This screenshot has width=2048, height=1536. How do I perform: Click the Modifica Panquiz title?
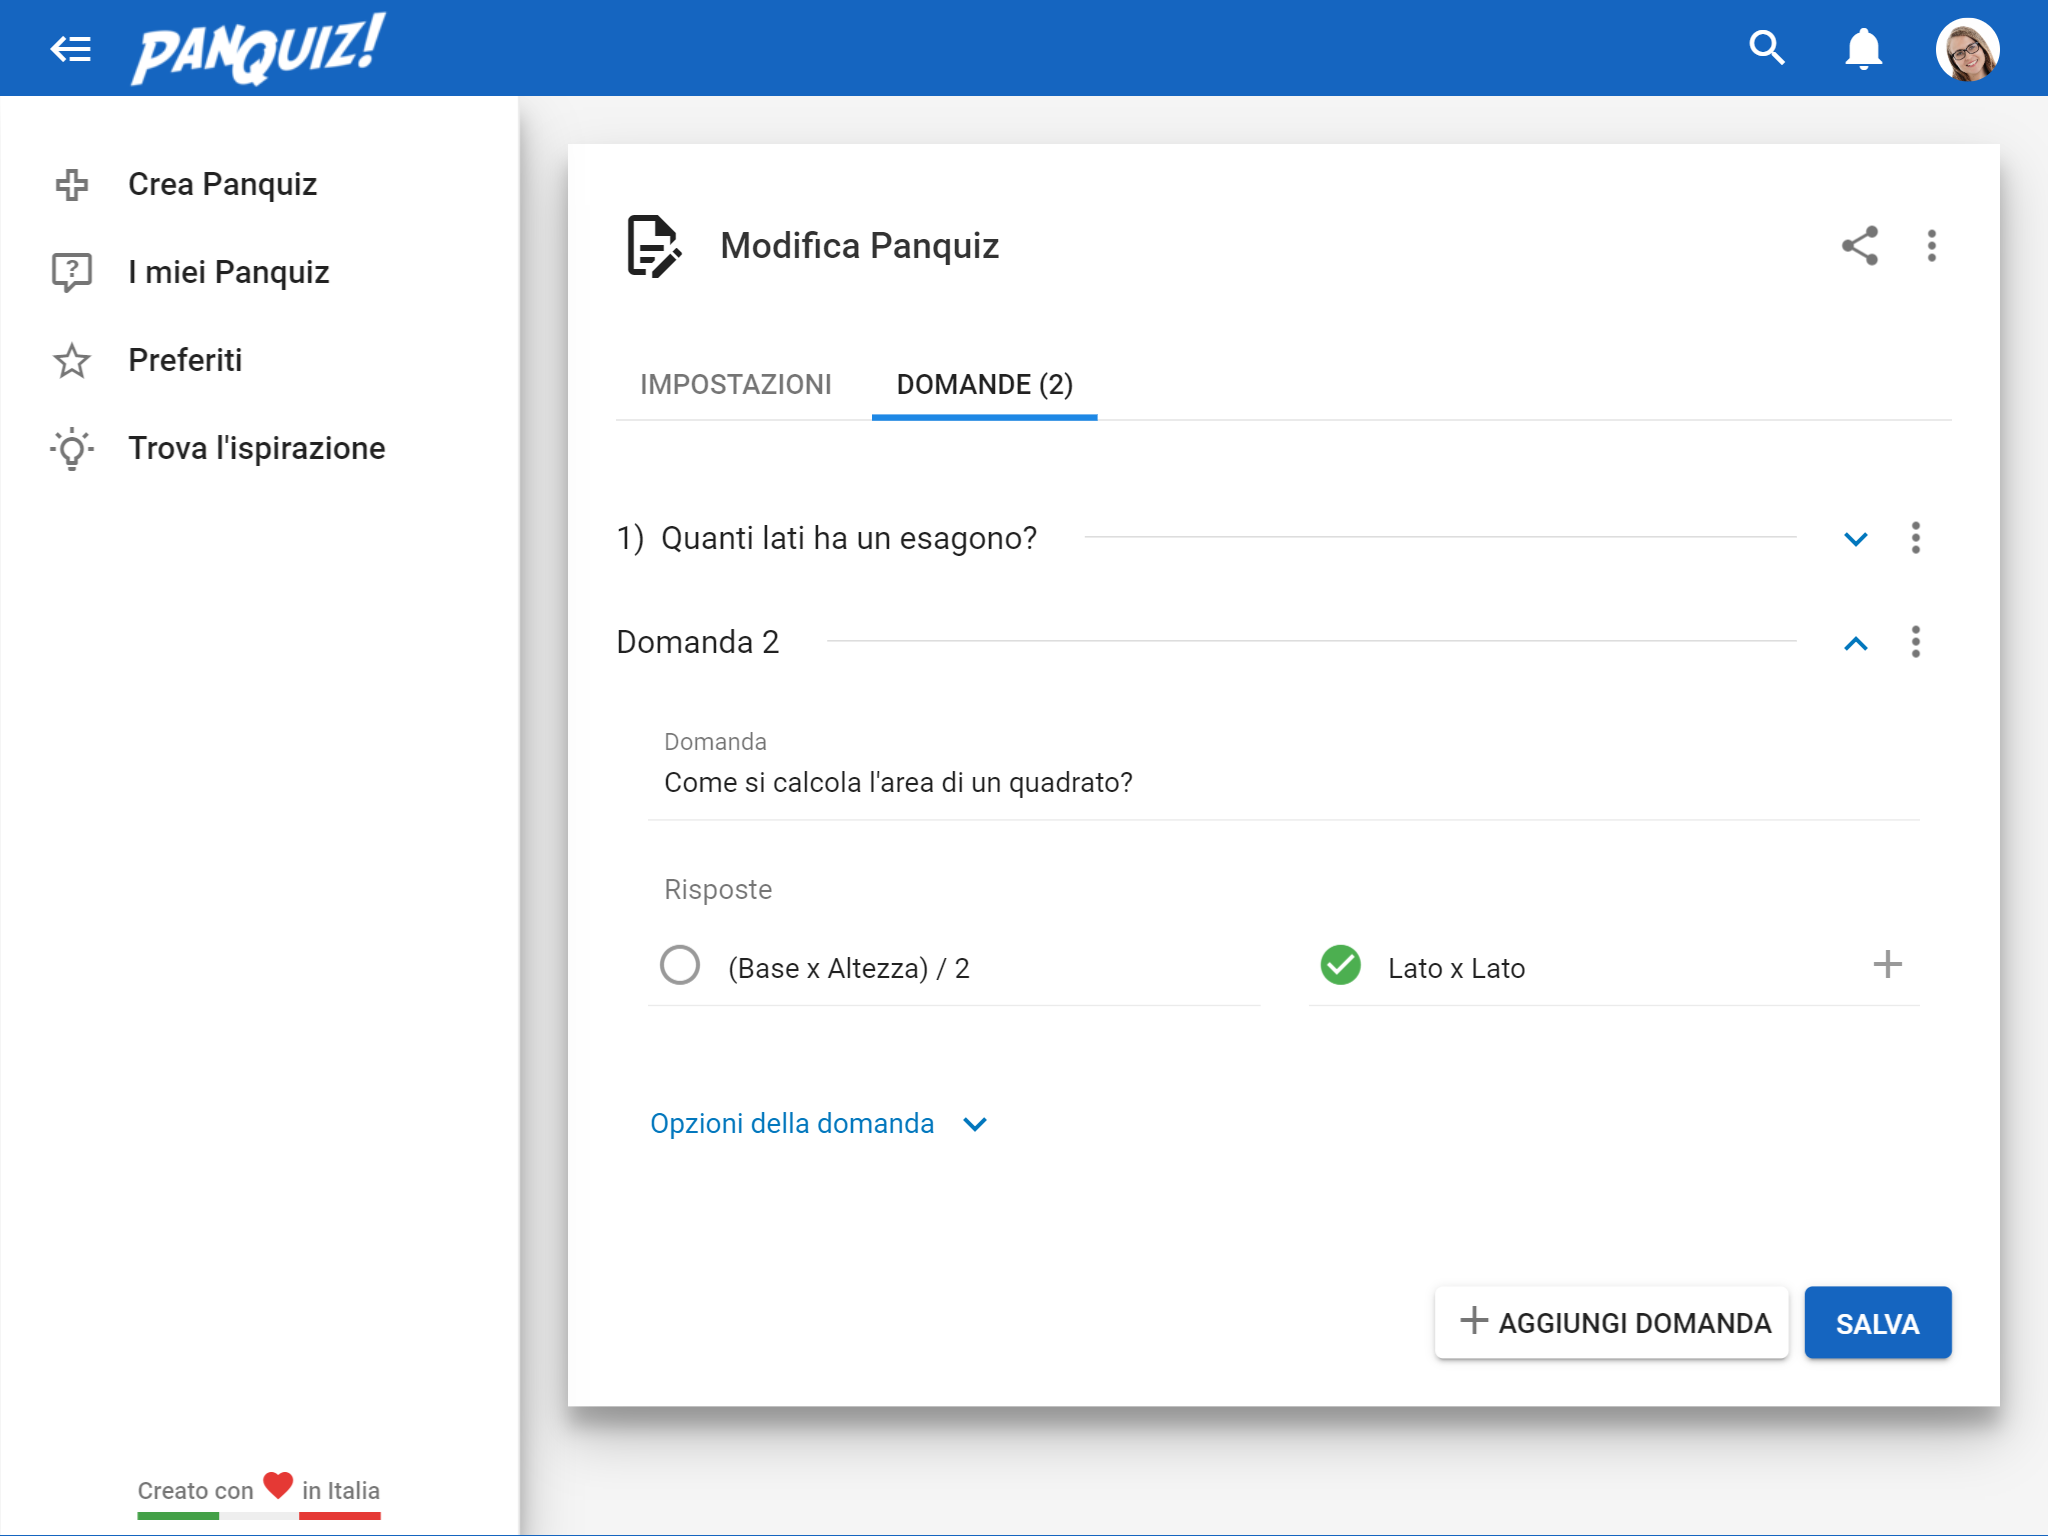860,246
